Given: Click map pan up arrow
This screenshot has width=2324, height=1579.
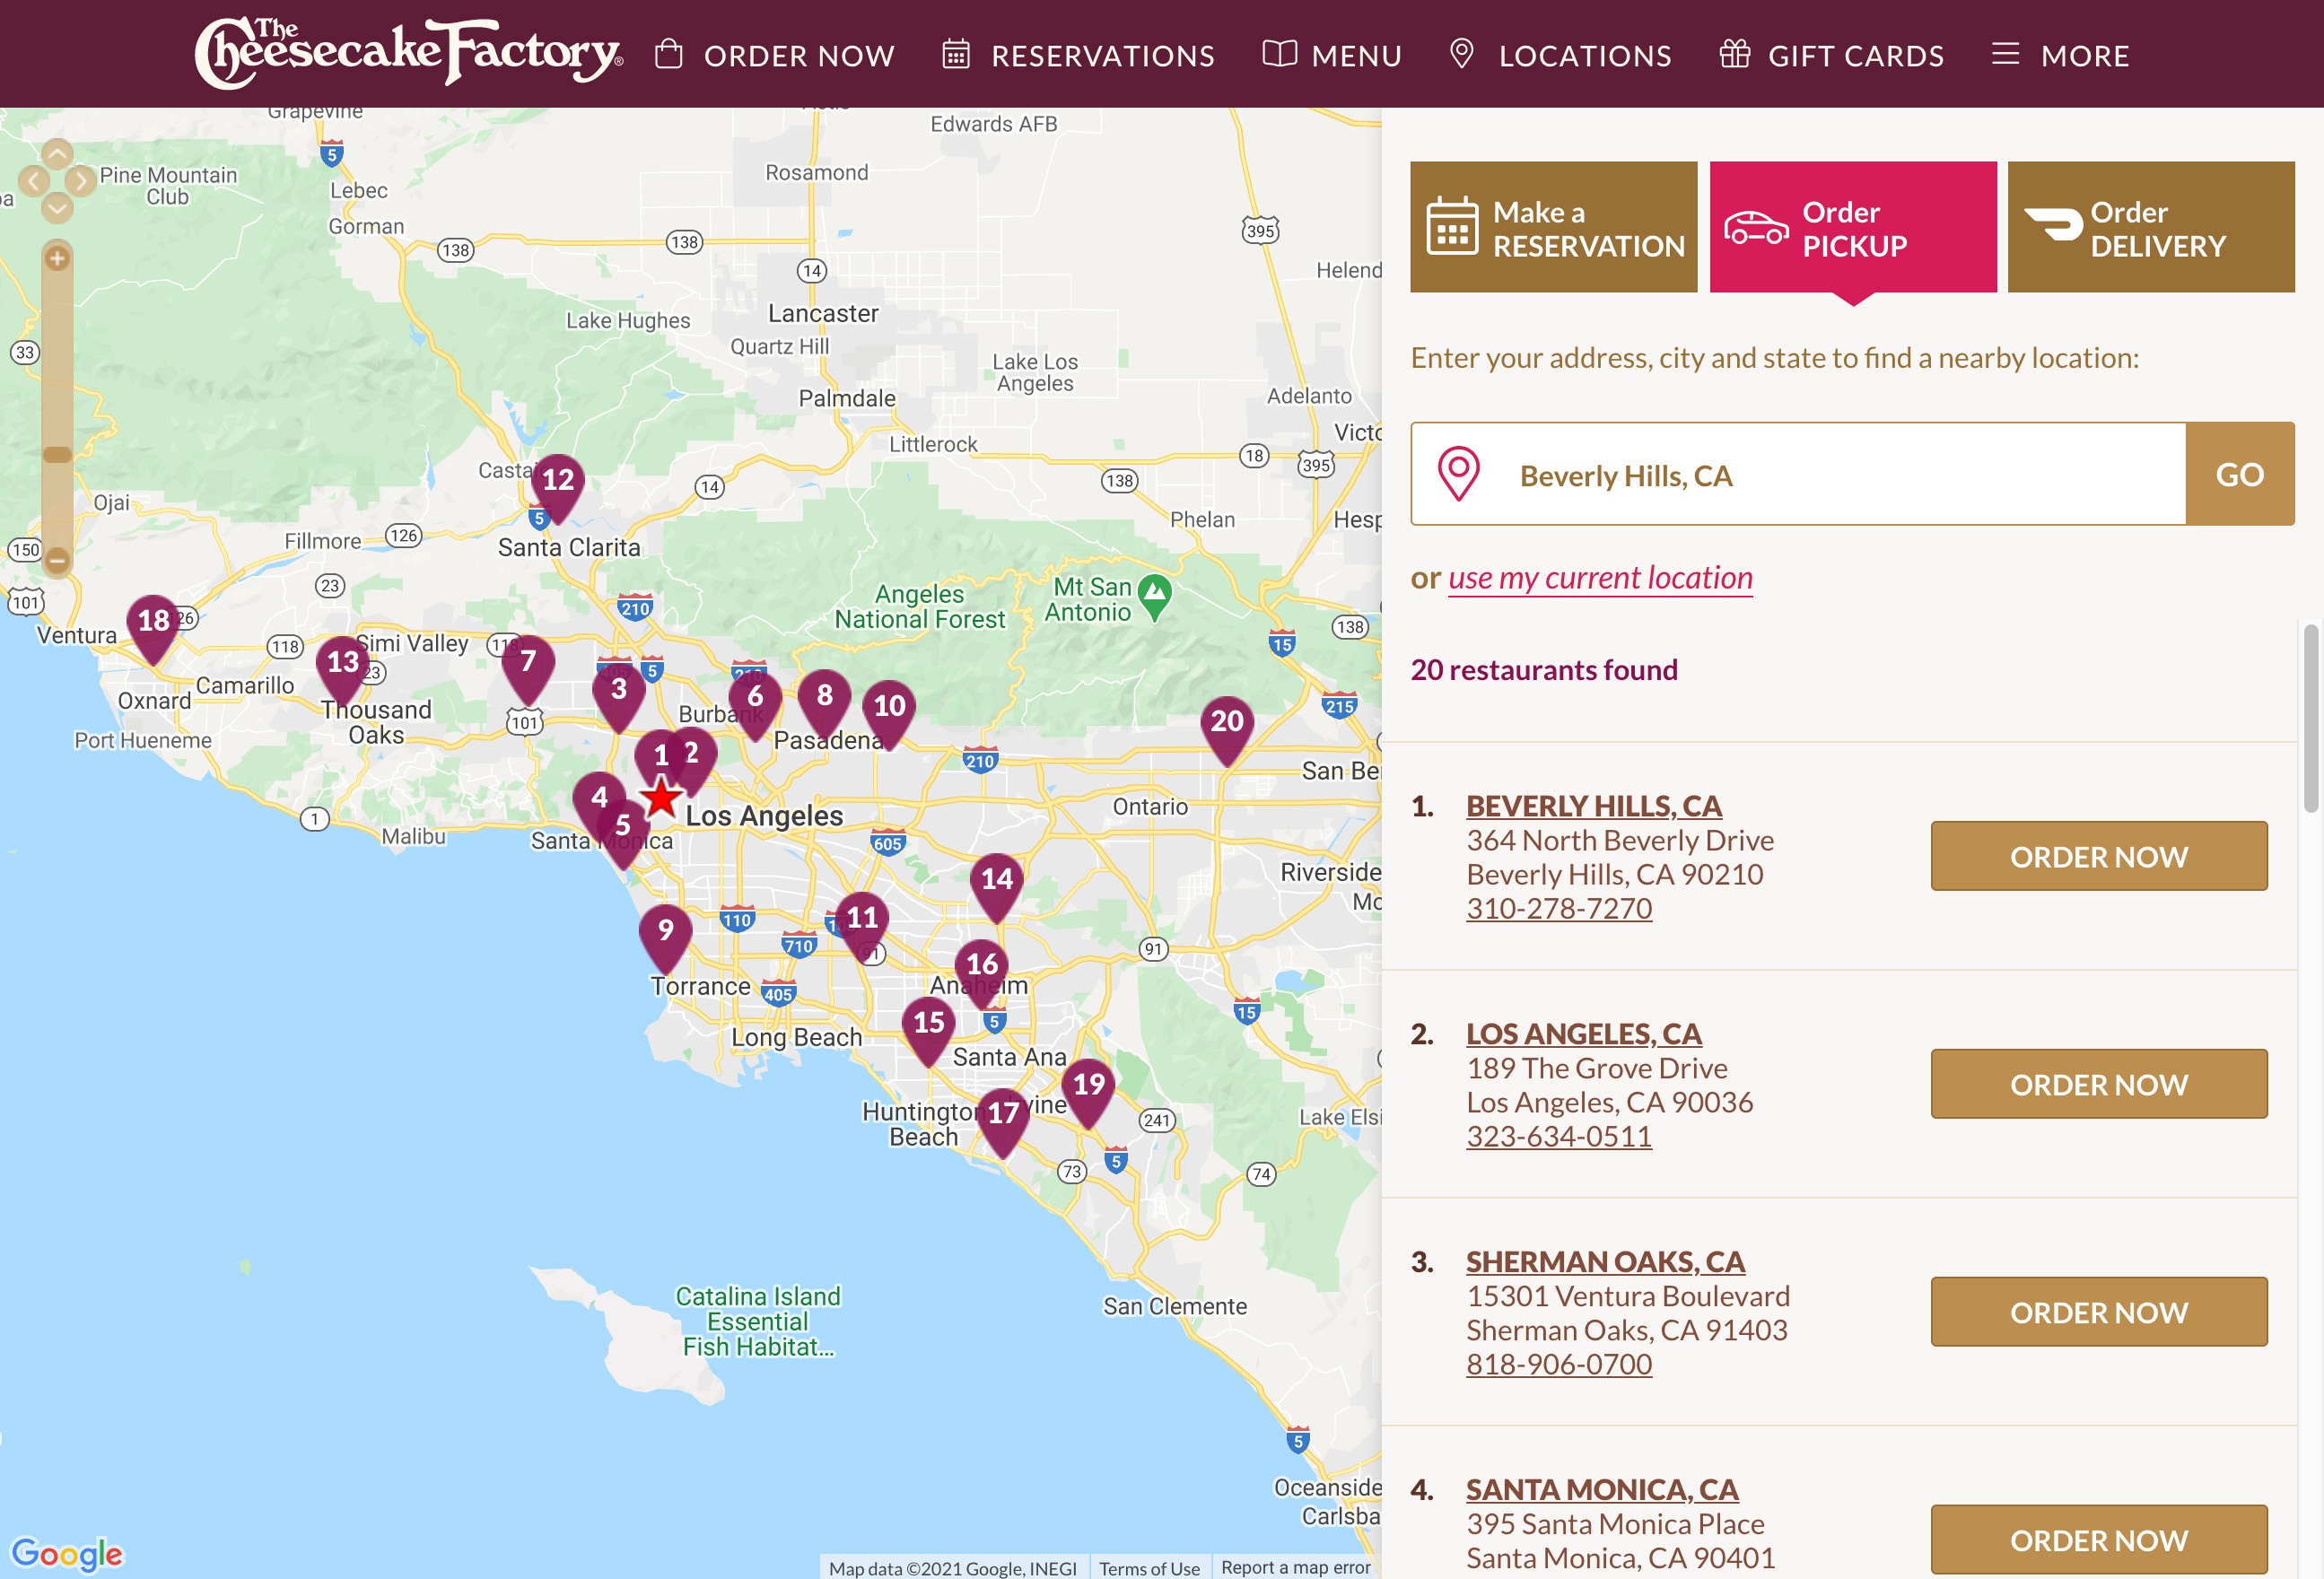Looking at the screenshot, I should click(x=57, y=154).
